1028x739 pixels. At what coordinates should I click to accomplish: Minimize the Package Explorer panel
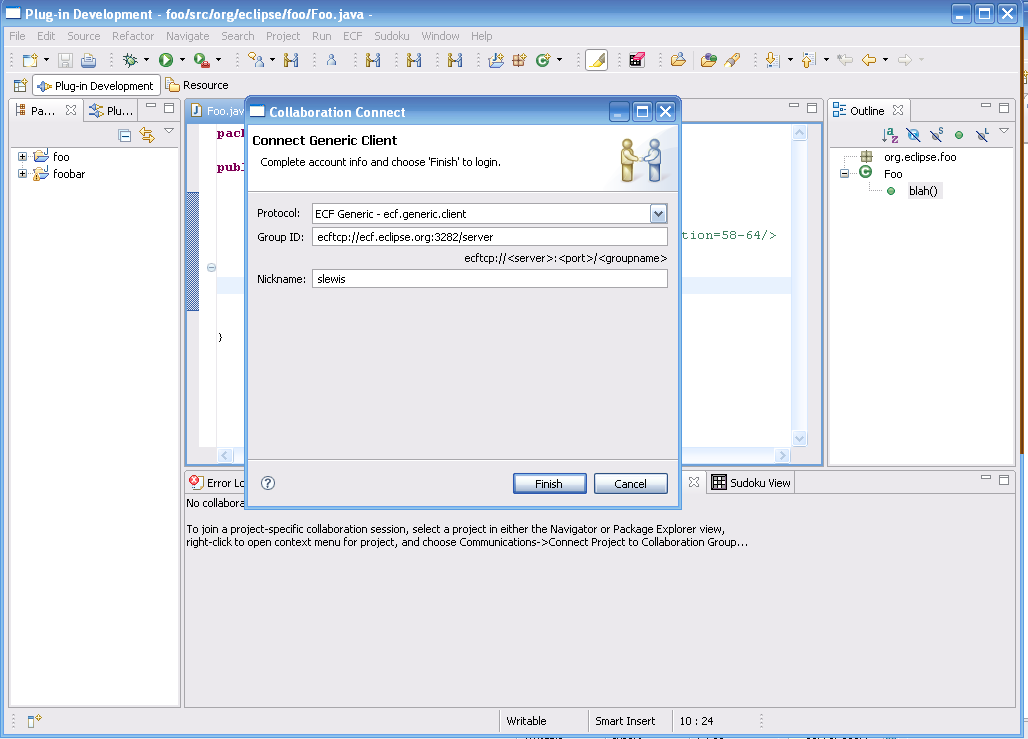tap(151, 106)
